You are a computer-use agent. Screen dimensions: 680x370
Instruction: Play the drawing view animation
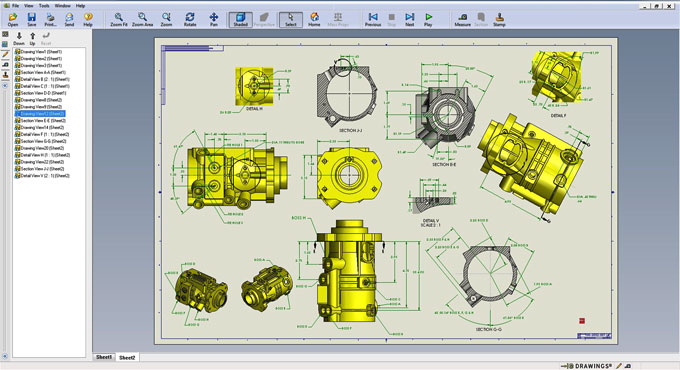coord(428,20)
